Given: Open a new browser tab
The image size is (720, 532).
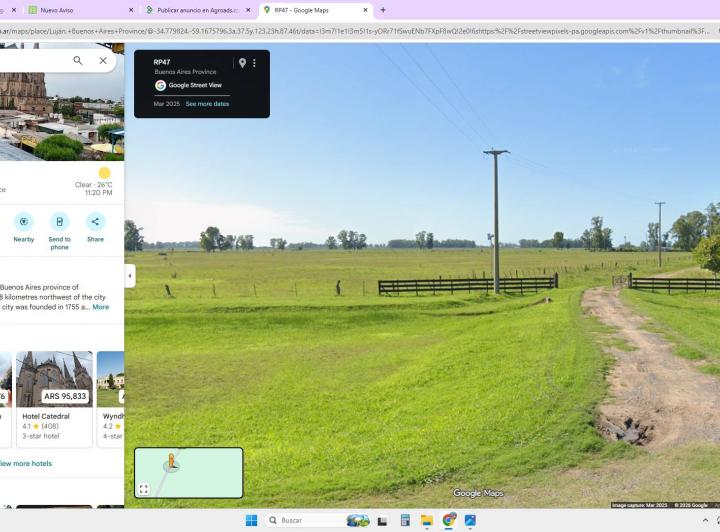Looking at the screenshot, I should point(383,10).
